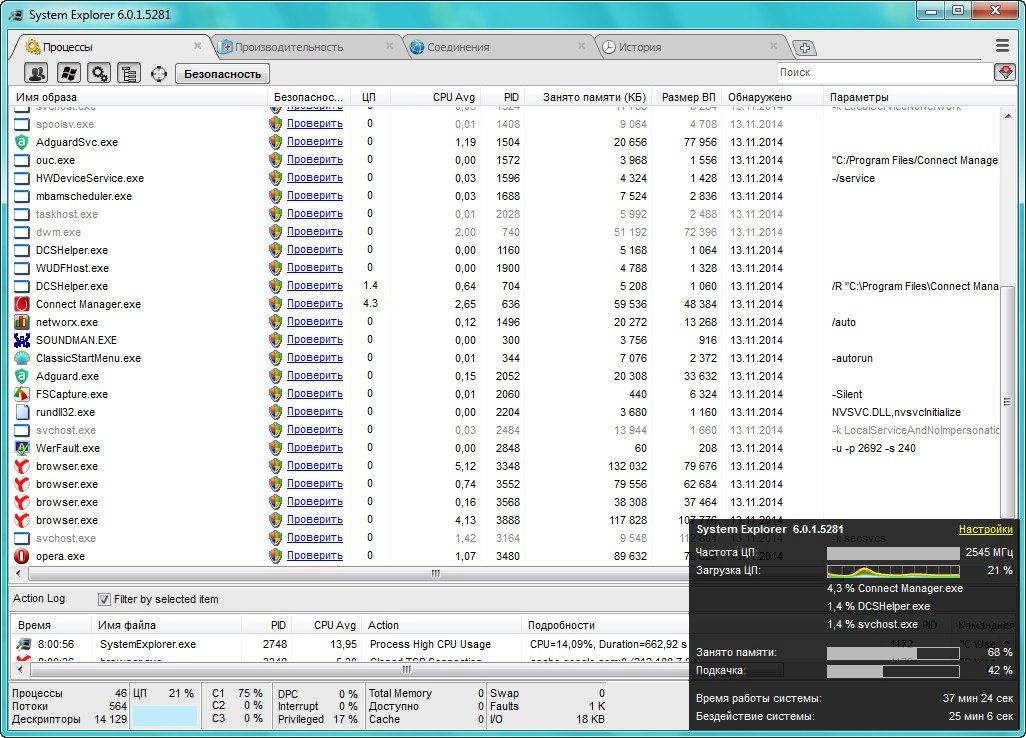Toggle Windows system processes filter icon

68,73
